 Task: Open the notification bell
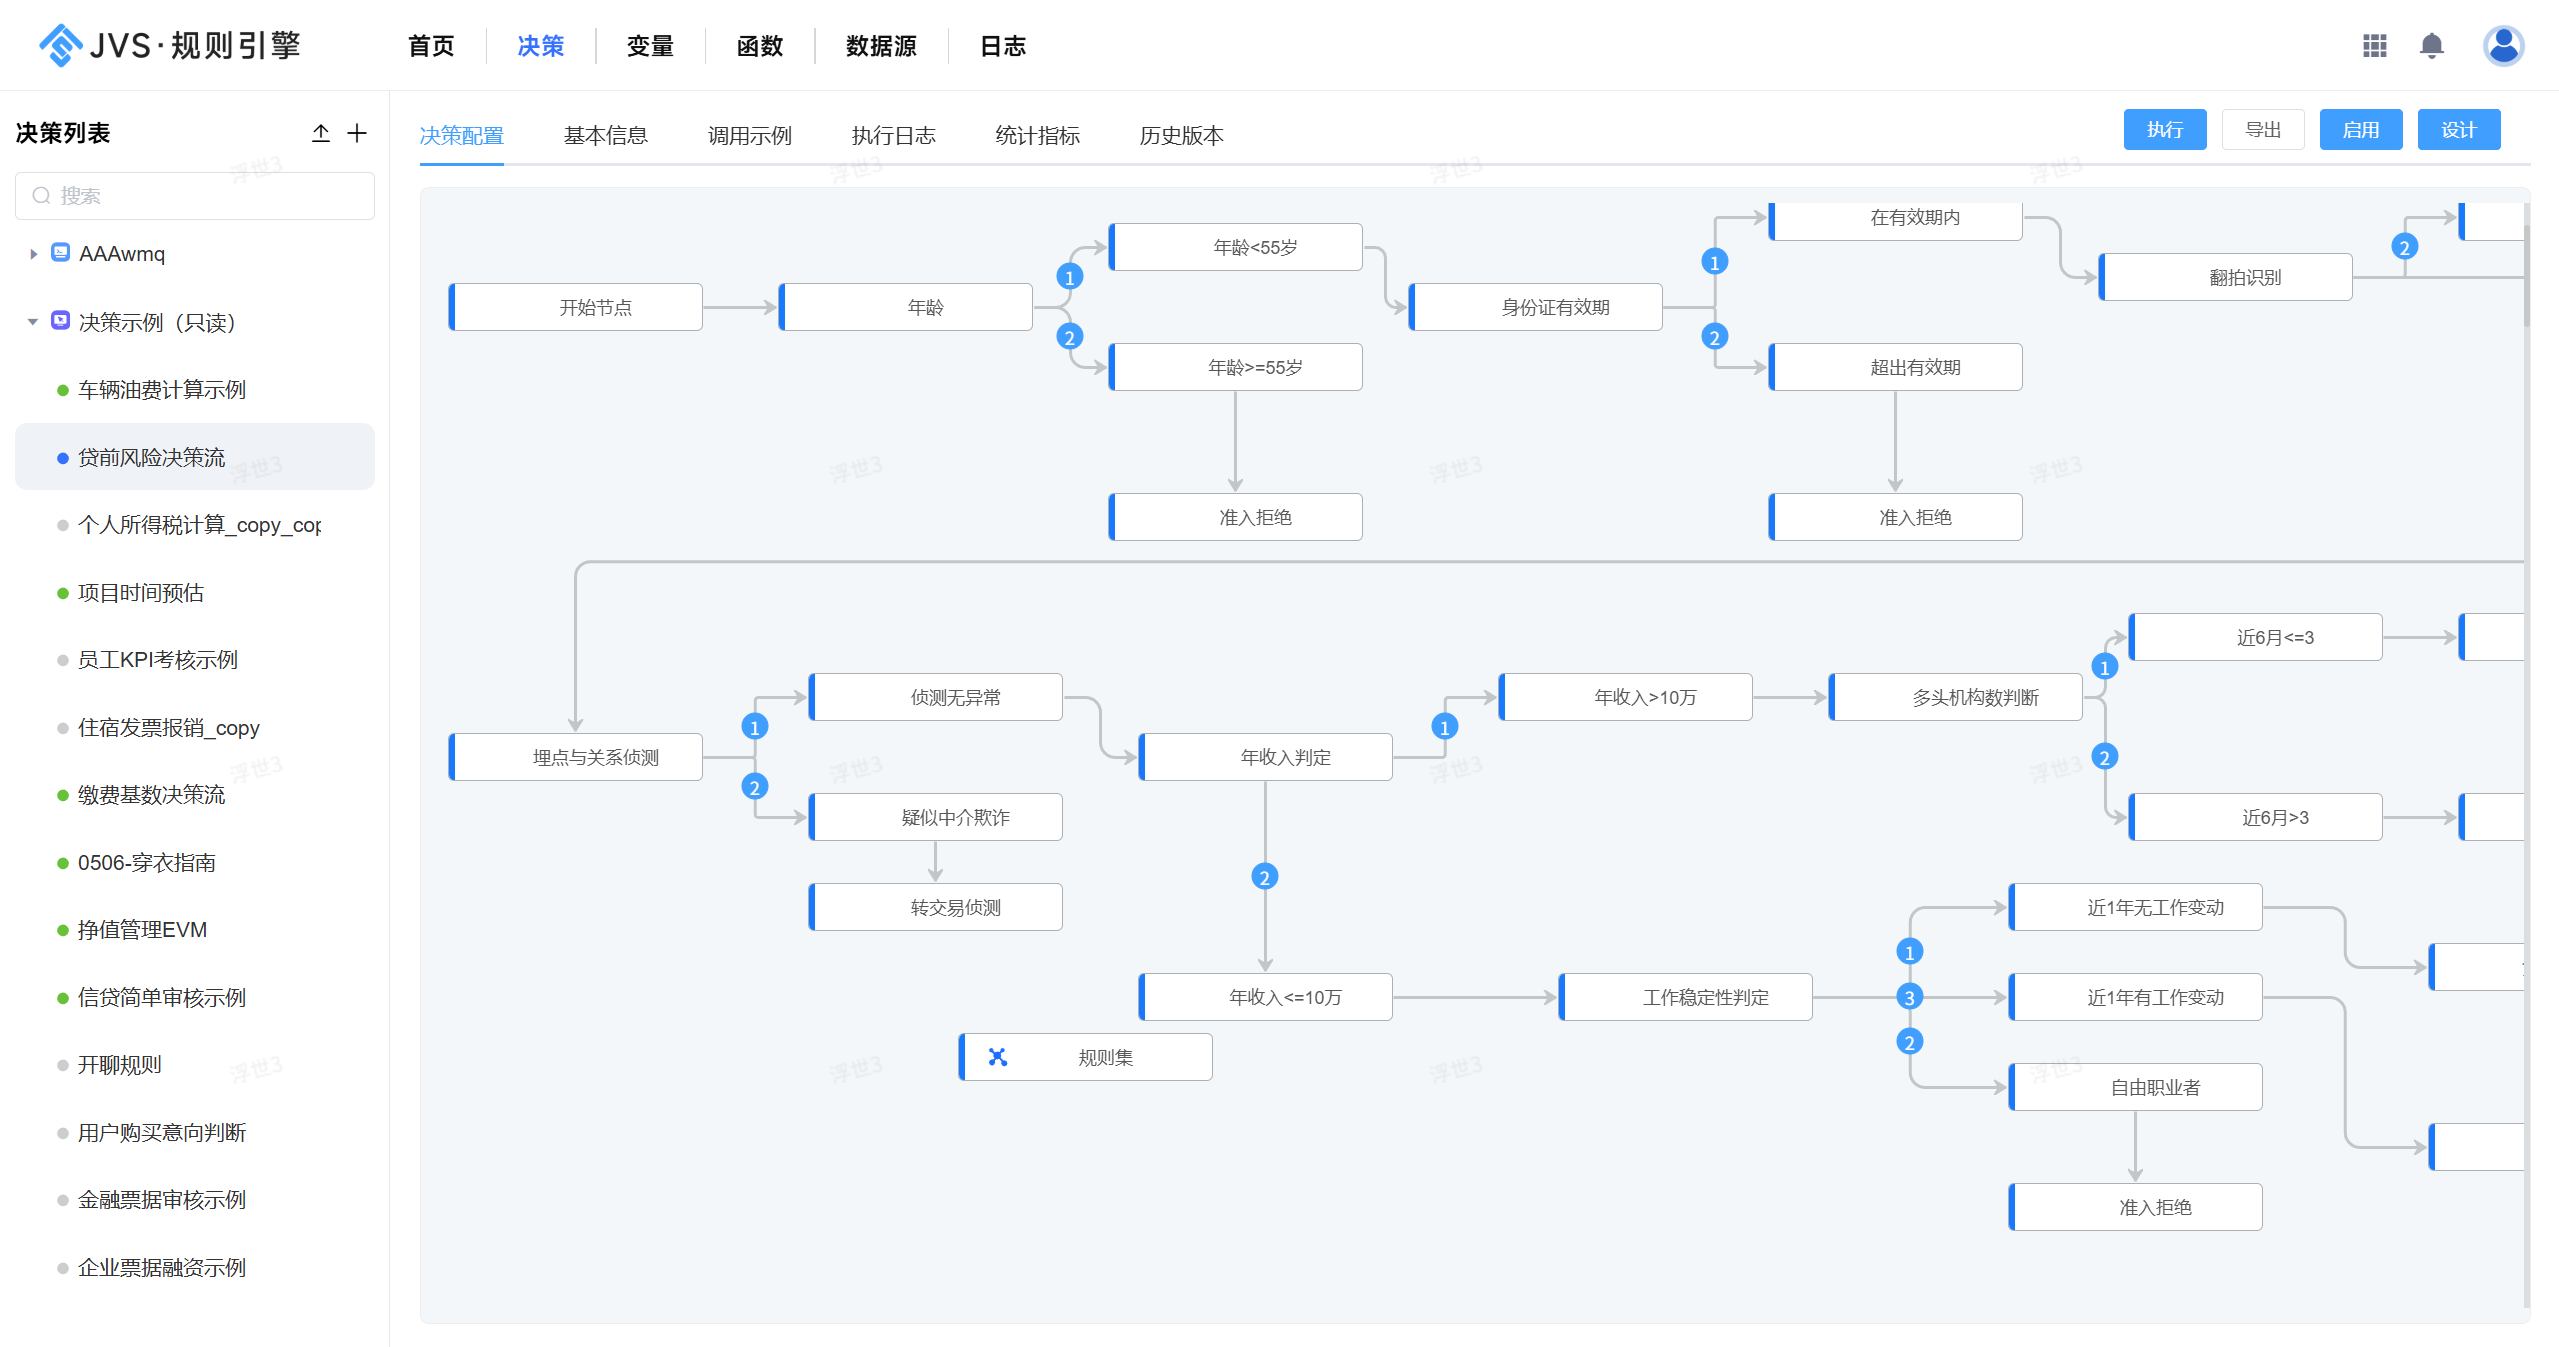(x=2432, y=46)
